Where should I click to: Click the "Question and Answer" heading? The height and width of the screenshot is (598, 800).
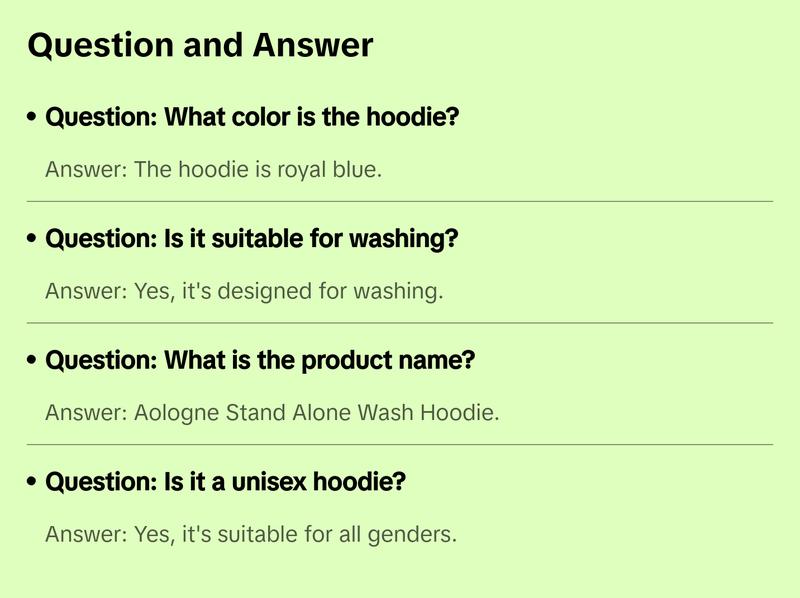coord(200,45)
